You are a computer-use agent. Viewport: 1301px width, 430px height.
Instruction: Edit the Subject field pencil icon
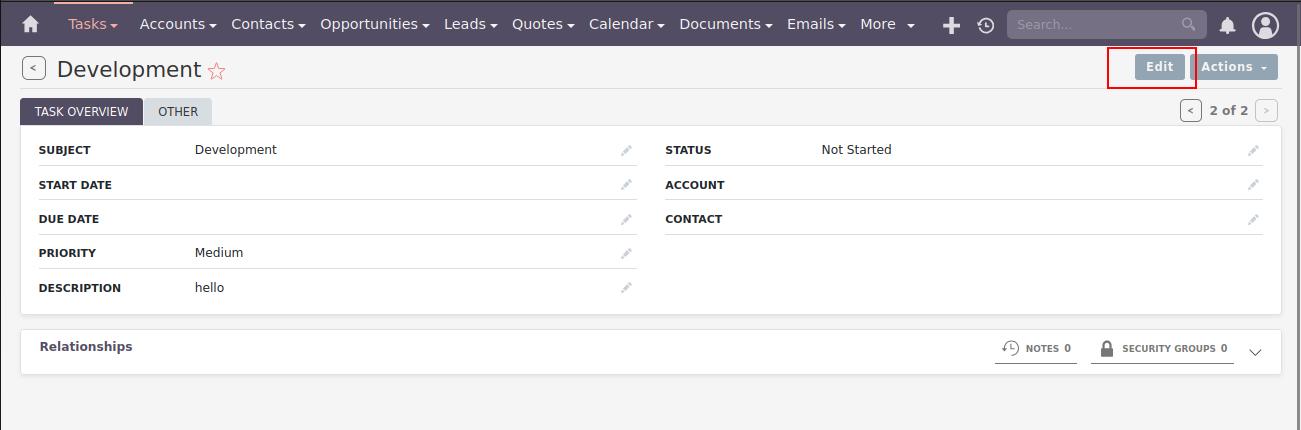[x=626, y=150]
